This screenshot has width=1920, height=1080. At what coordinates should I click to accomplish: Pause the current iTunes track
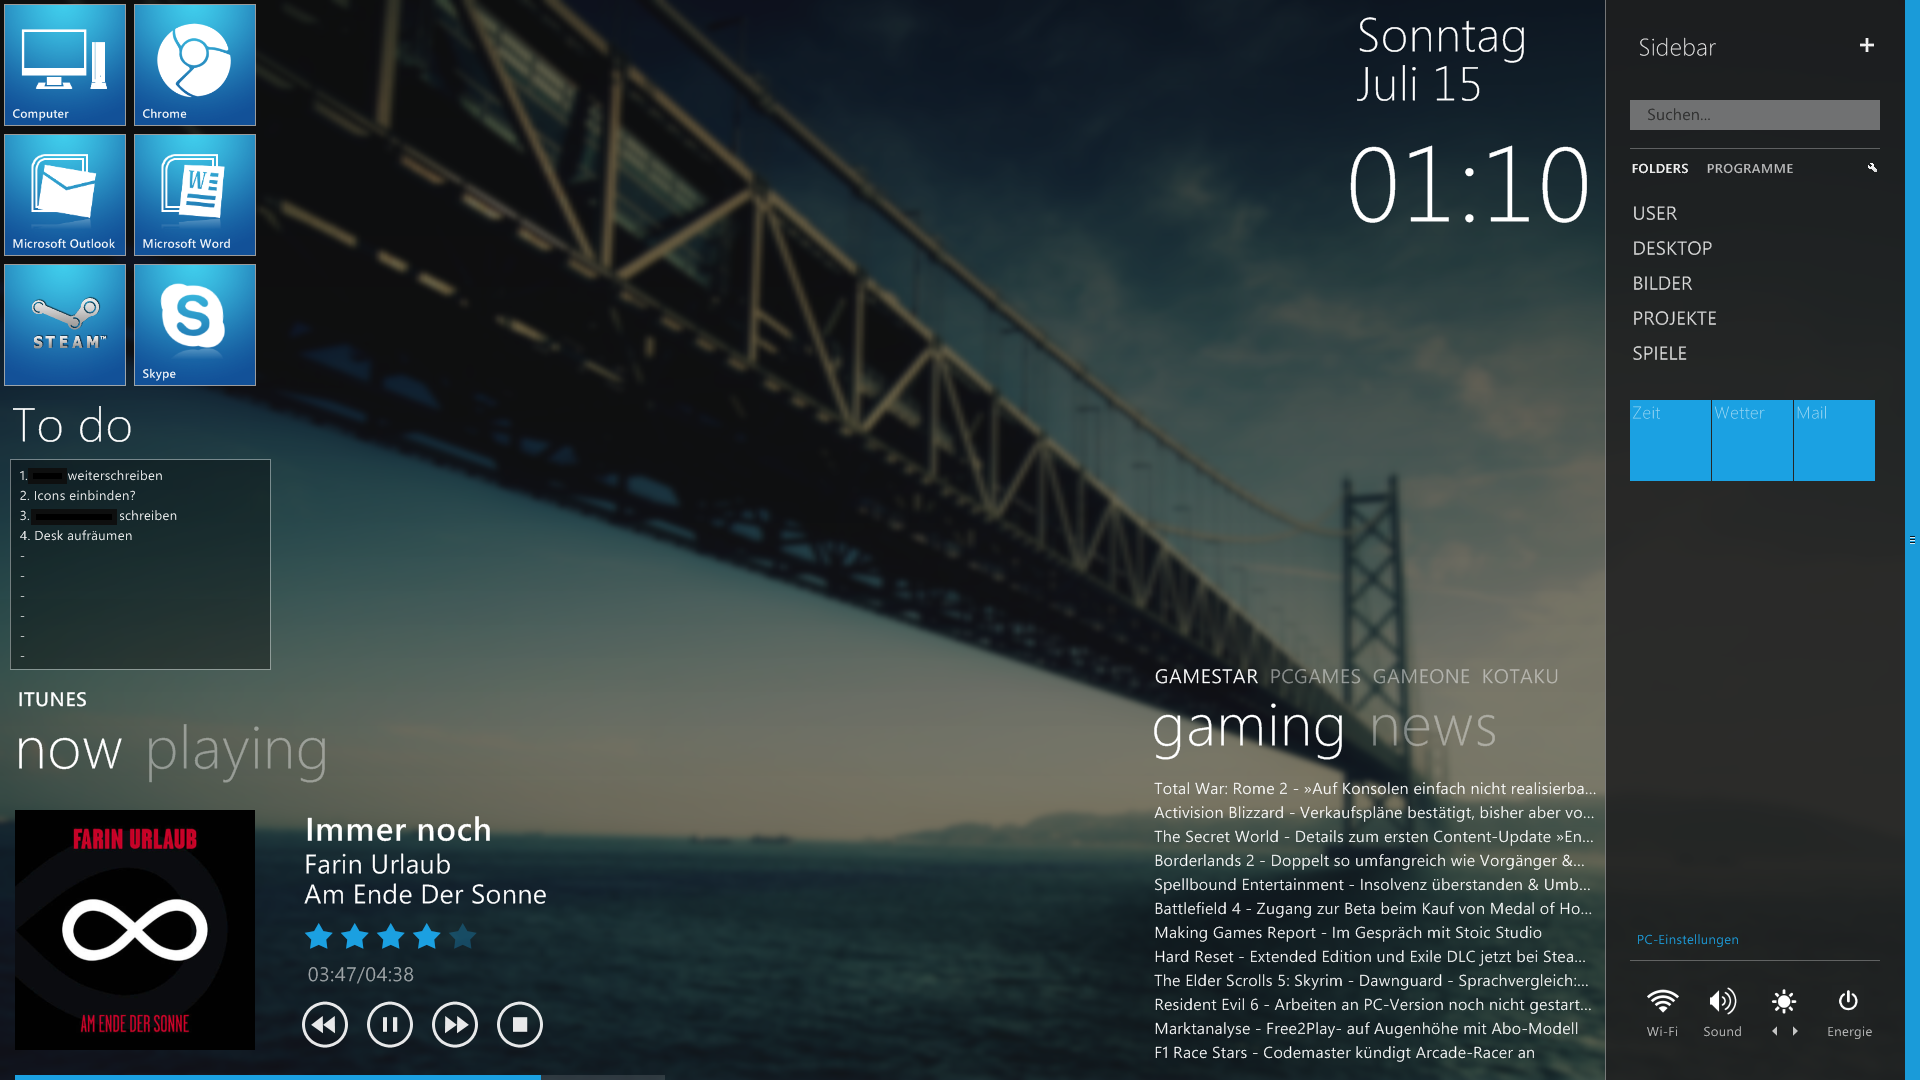tap(390, 1025)
